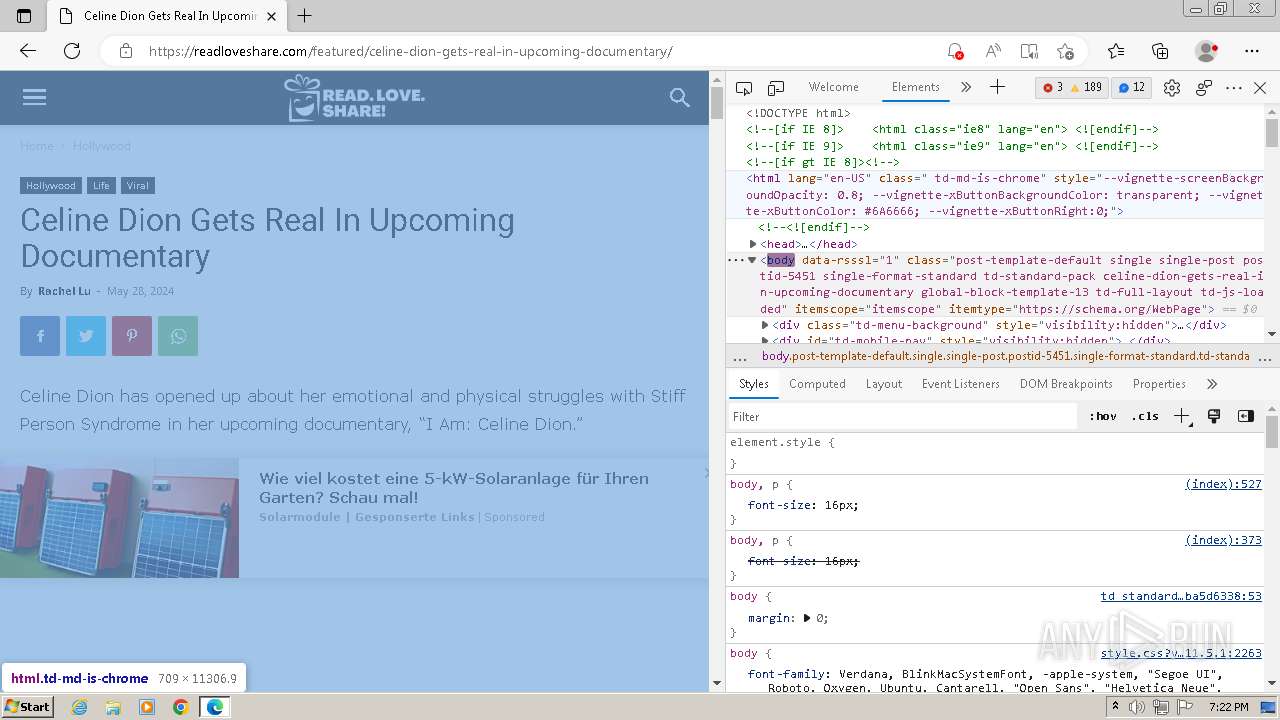Show more style pane tabs
Viewport: 1280px width, 720px height.
(1212, 384)
